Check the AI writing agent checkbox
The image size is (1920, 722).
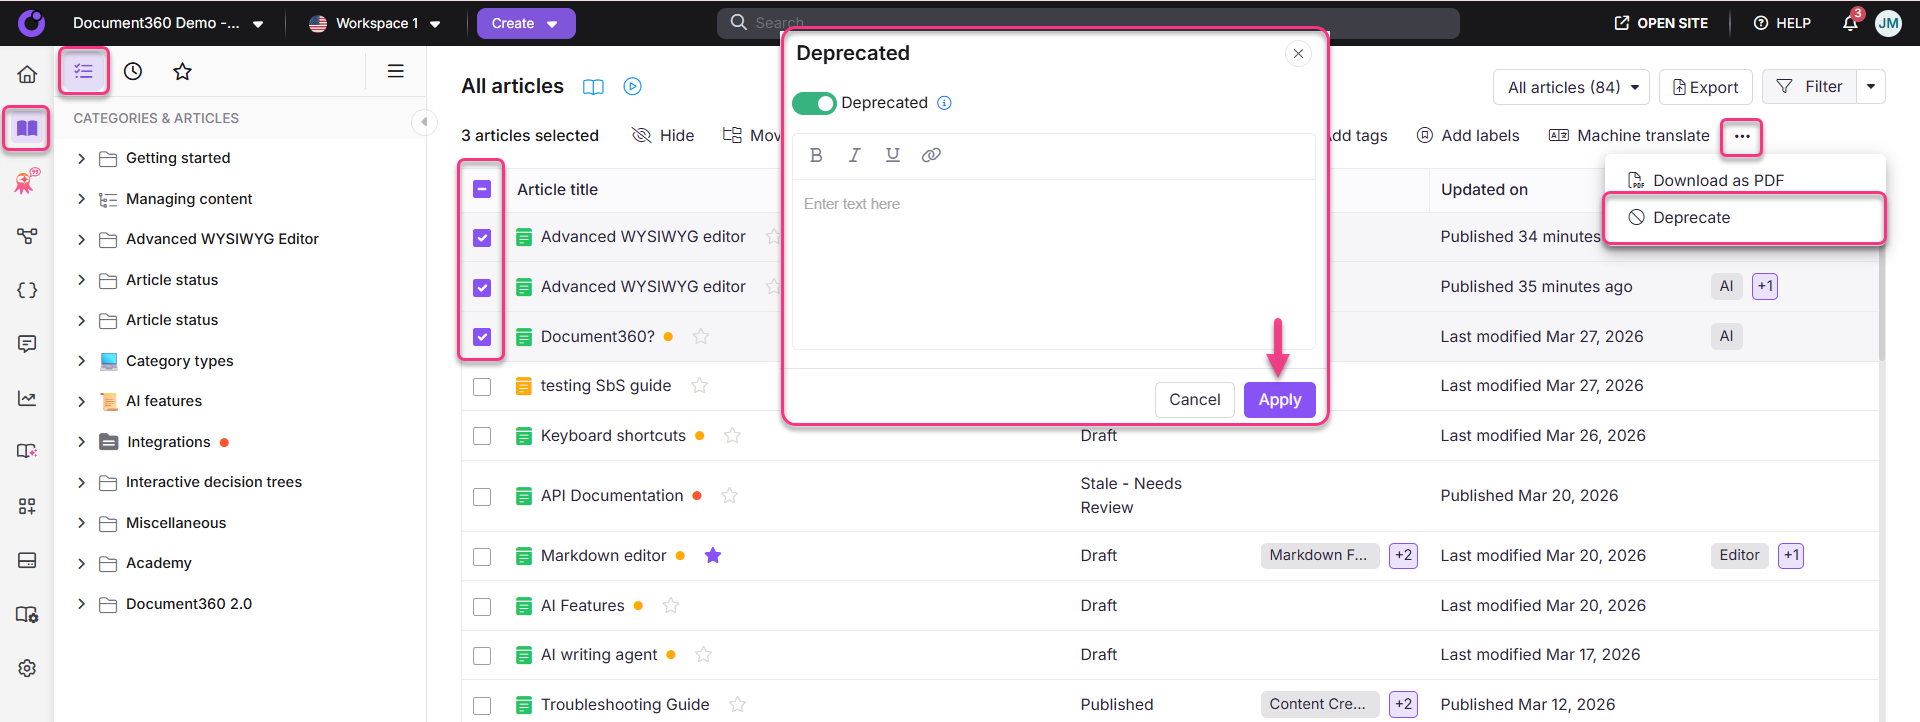click(x=482, y=656)
